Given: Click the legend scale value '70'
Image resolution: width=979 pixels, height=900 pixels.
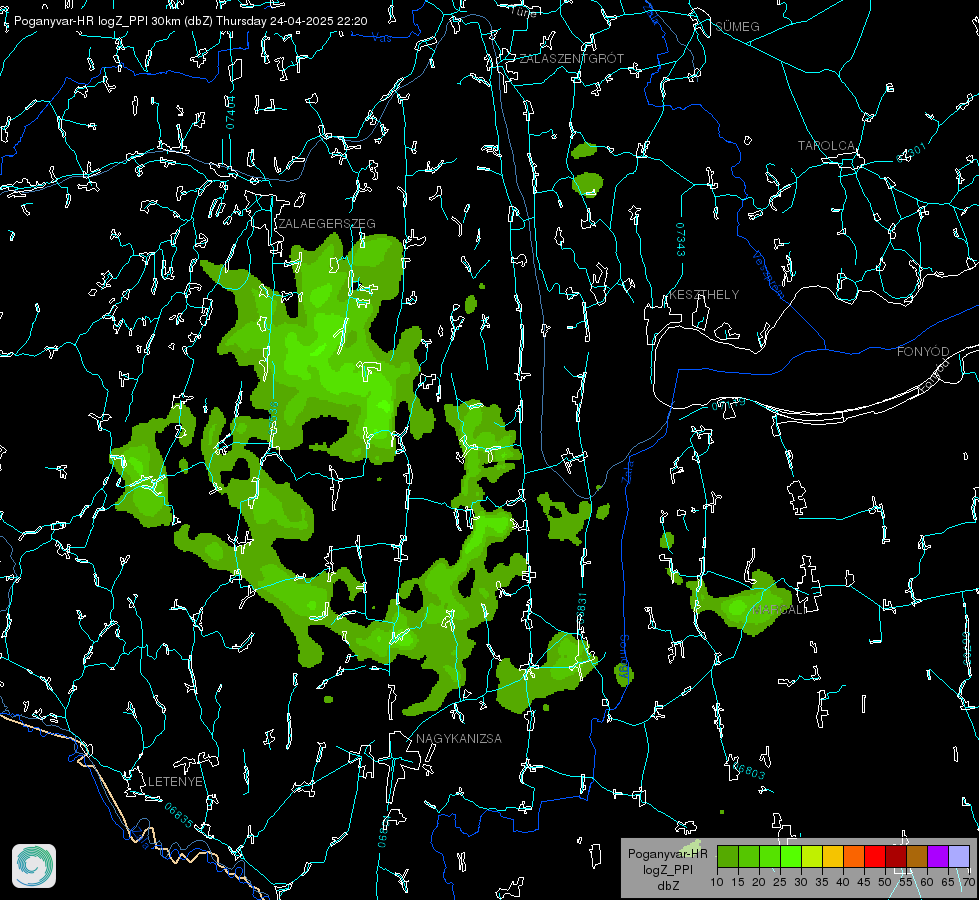Looking at the screenshot, I should tap(969, 883).
